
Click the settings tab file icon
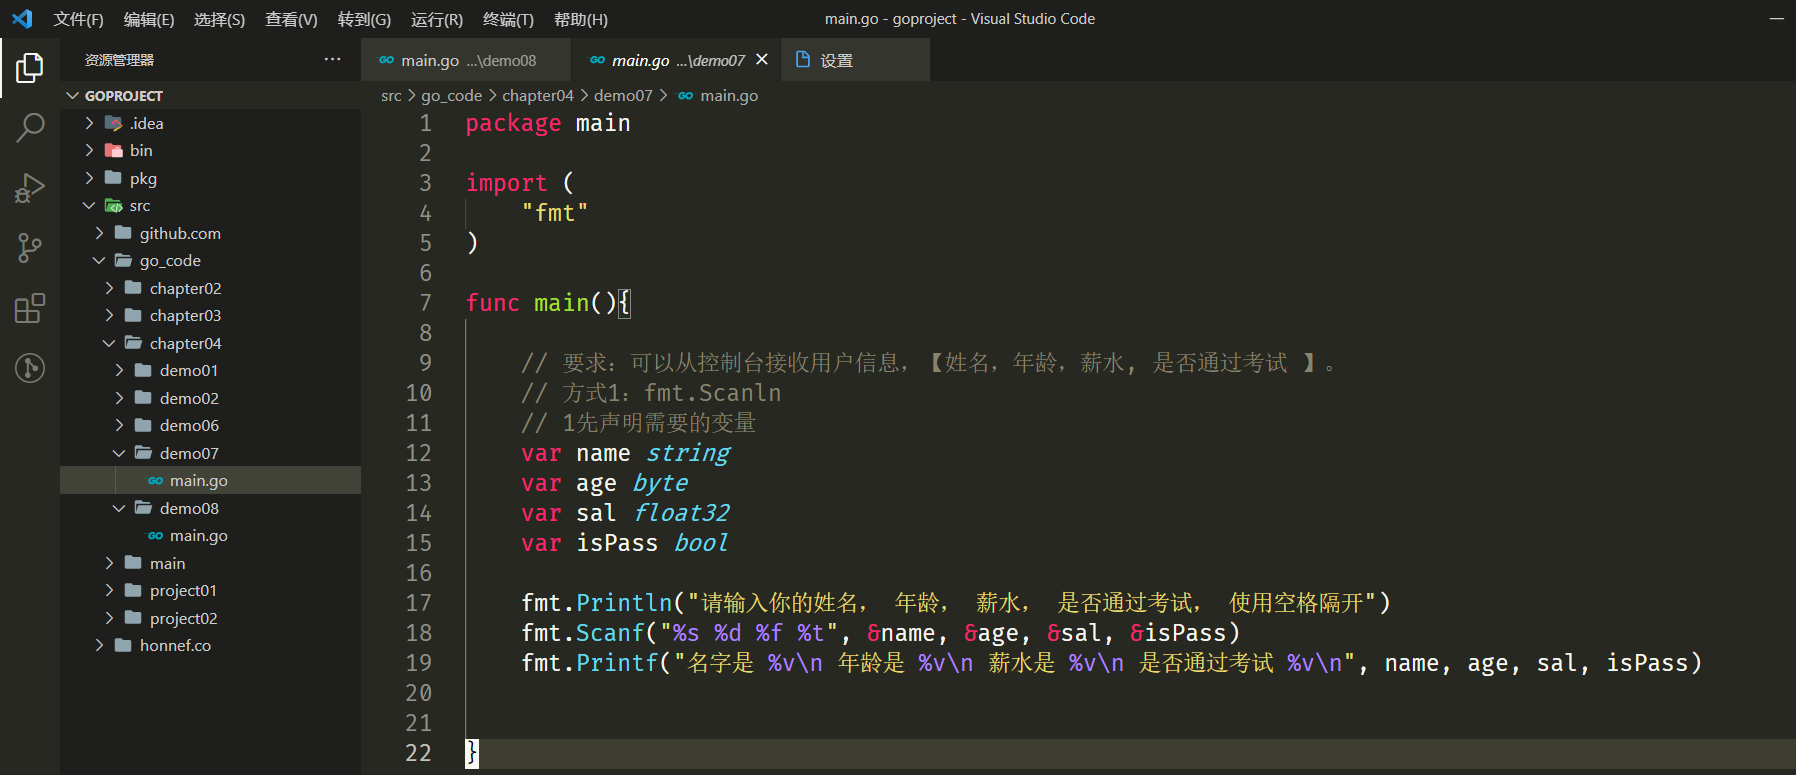(x=802, y=60)
